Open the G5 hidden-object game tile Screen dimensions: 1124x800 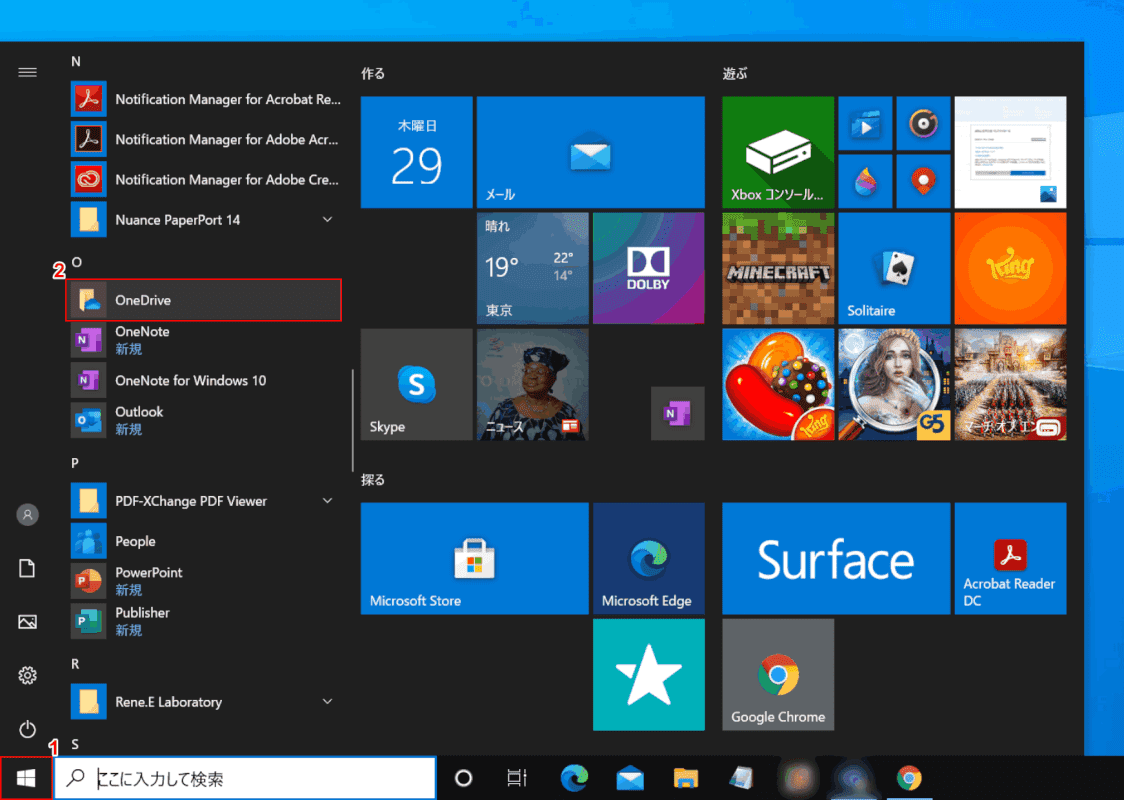(895, 385)
